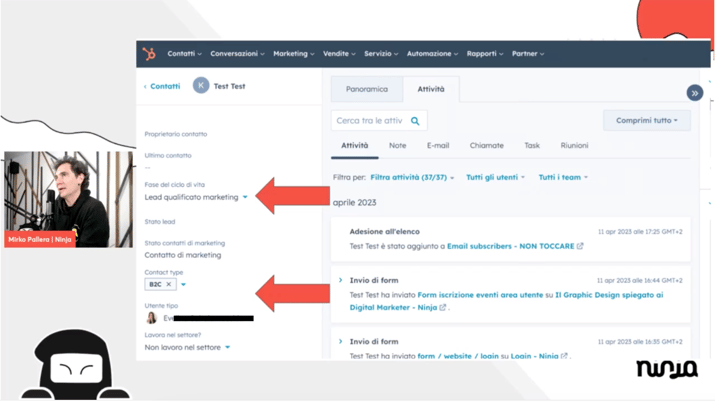This screenshot has height=402, width=715.
Task: Open external link icon after Digital Marketer - Ninja
Action: pyautogui.click(x=442, y=308)
